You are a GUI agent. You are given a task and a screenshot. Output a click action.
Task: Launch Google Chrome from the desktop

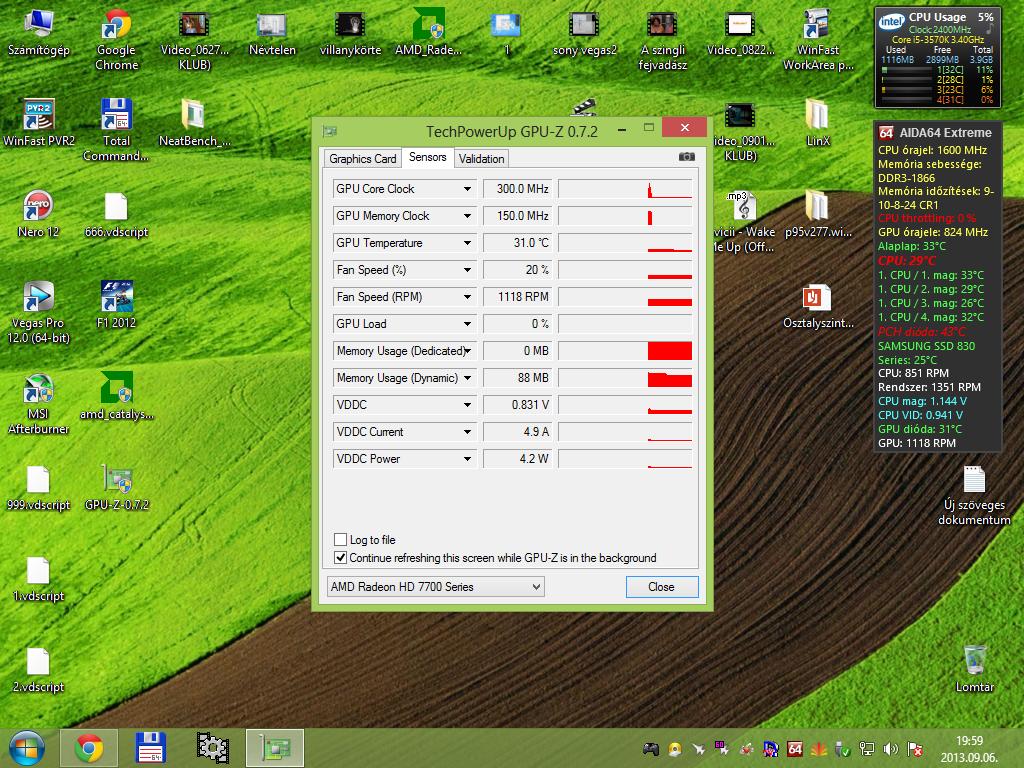[x=116, y=40]
